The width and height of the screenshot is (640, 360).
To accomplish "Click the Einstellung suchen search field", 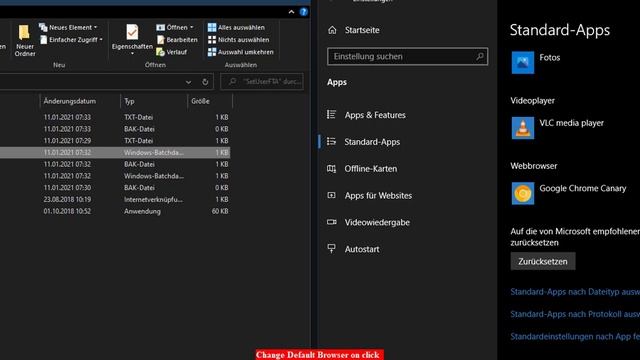I will pos(407,56).
